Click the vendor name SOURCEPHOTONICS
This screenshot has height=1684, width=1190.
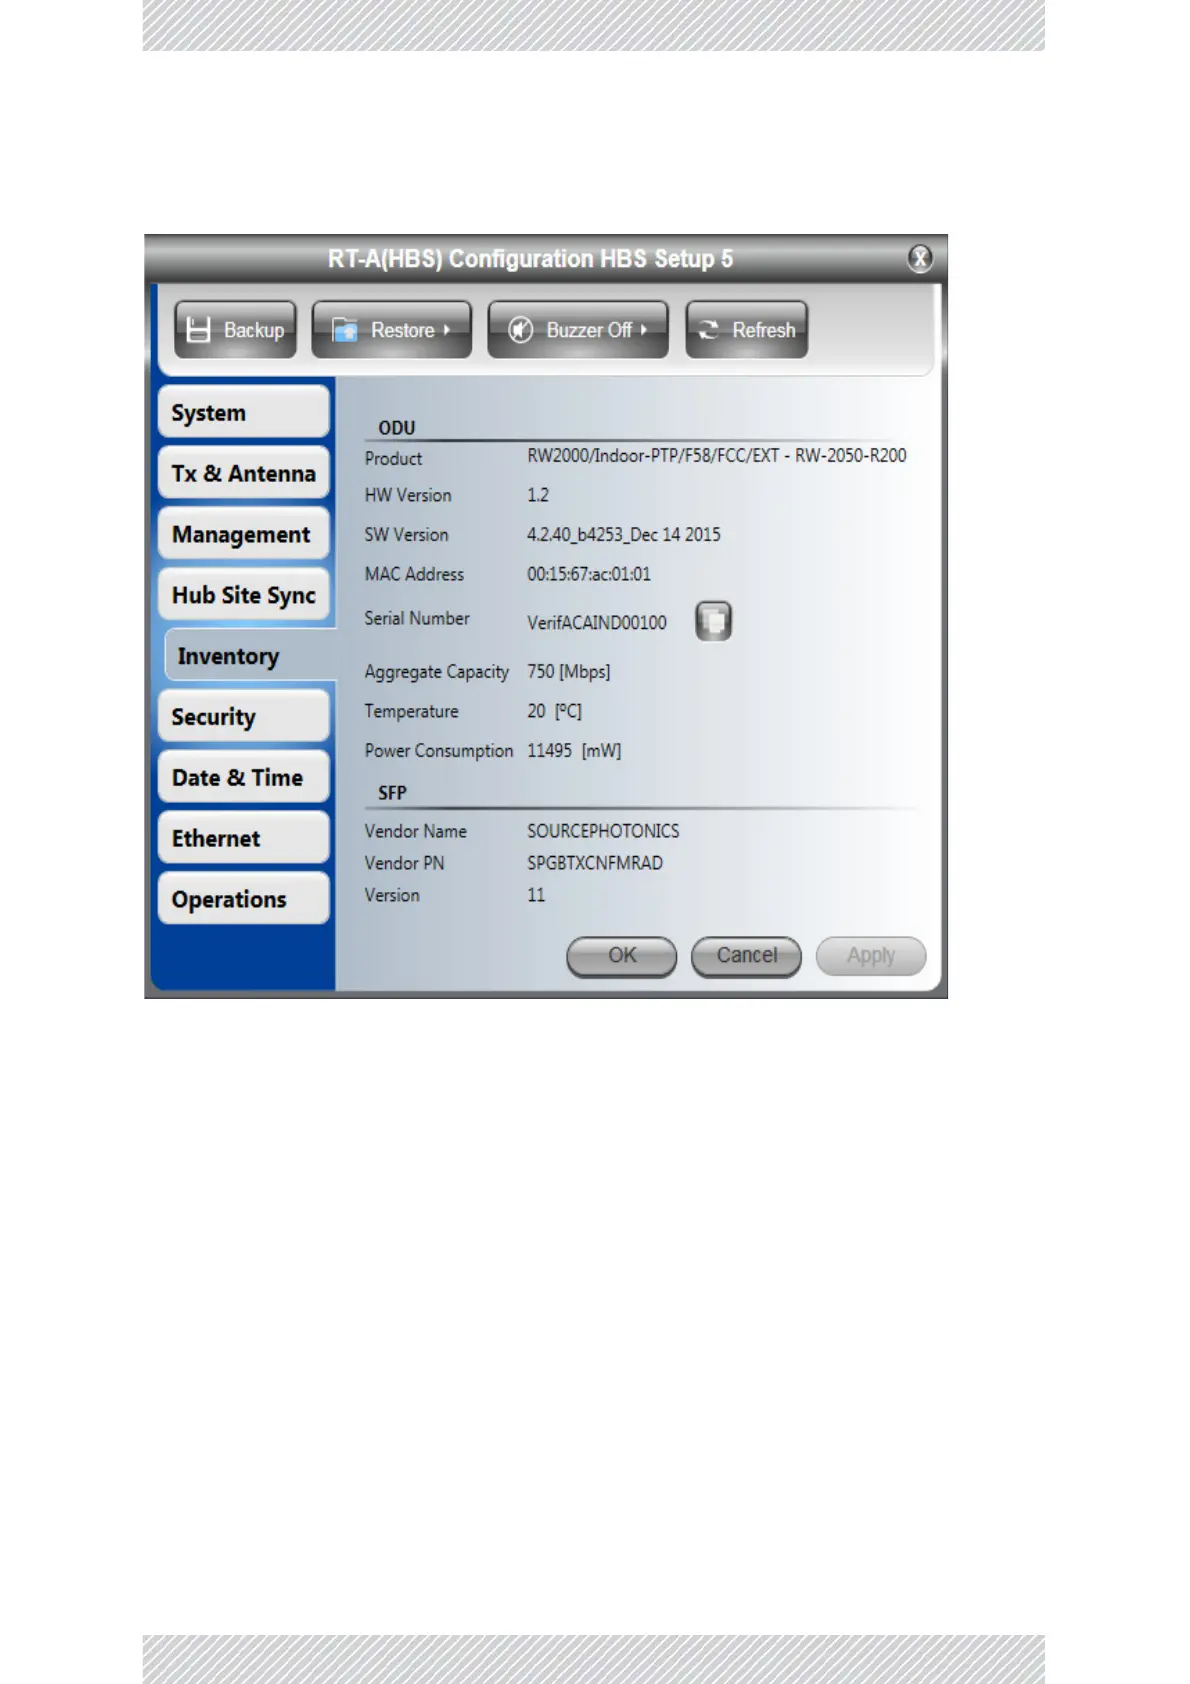point(603,831)
